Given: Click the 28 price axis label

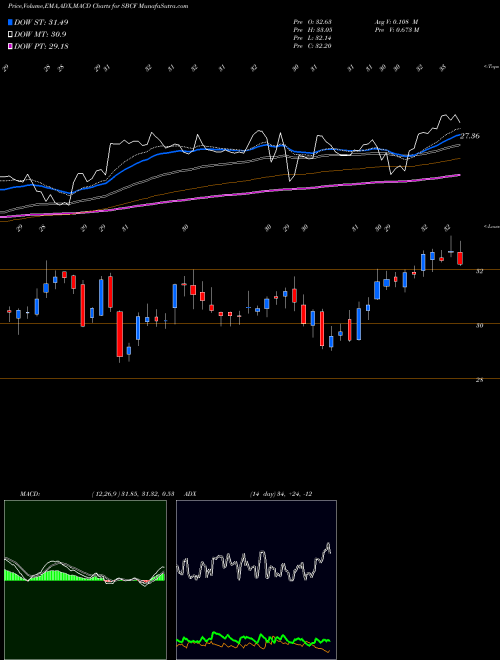Looking at the screenshot, I should [479, 380].
